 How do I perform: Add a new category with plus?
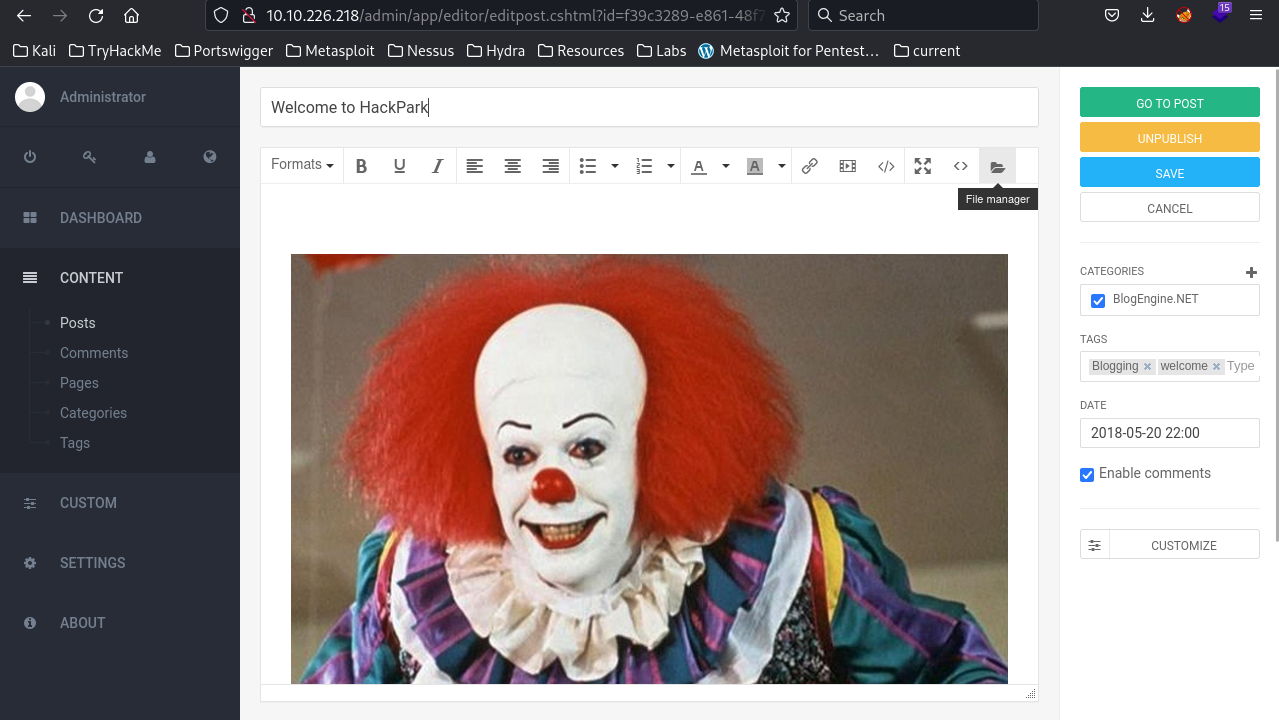click(1251, 272)
